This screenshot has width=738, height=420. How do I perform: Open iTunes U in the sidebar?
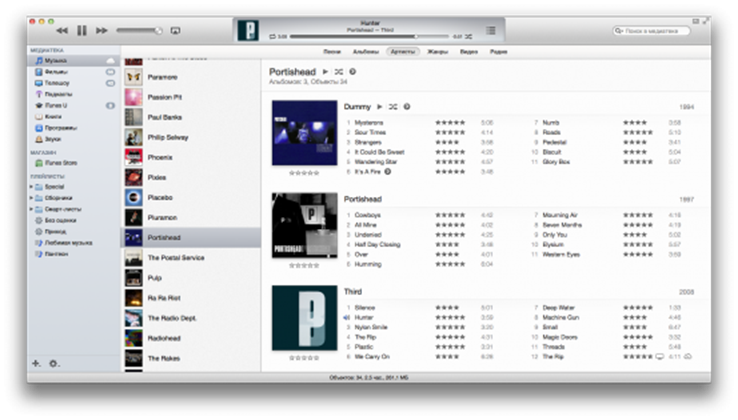73,105
